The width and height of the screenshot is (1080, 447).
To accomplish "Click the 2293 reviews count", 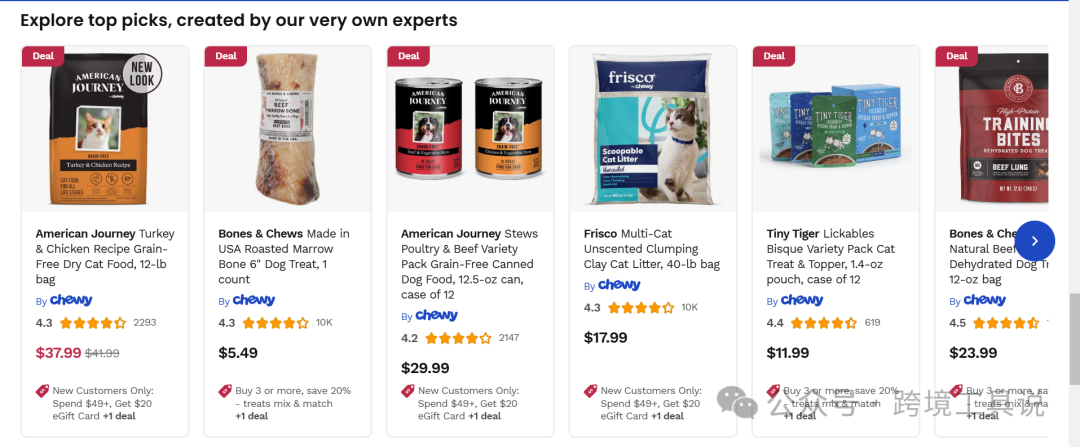I will pos(145,323).
